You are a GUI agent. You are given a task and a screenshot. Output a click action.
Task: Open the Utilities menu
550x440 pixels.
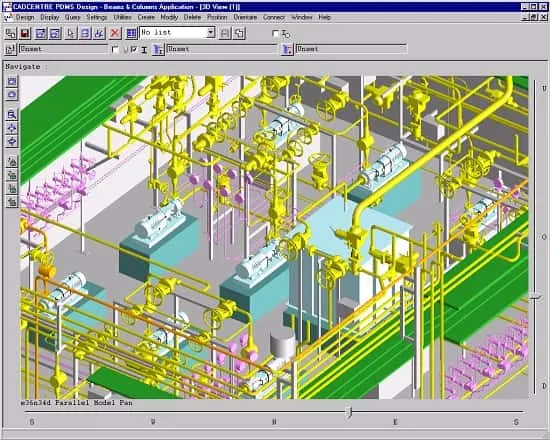(122, 17)
